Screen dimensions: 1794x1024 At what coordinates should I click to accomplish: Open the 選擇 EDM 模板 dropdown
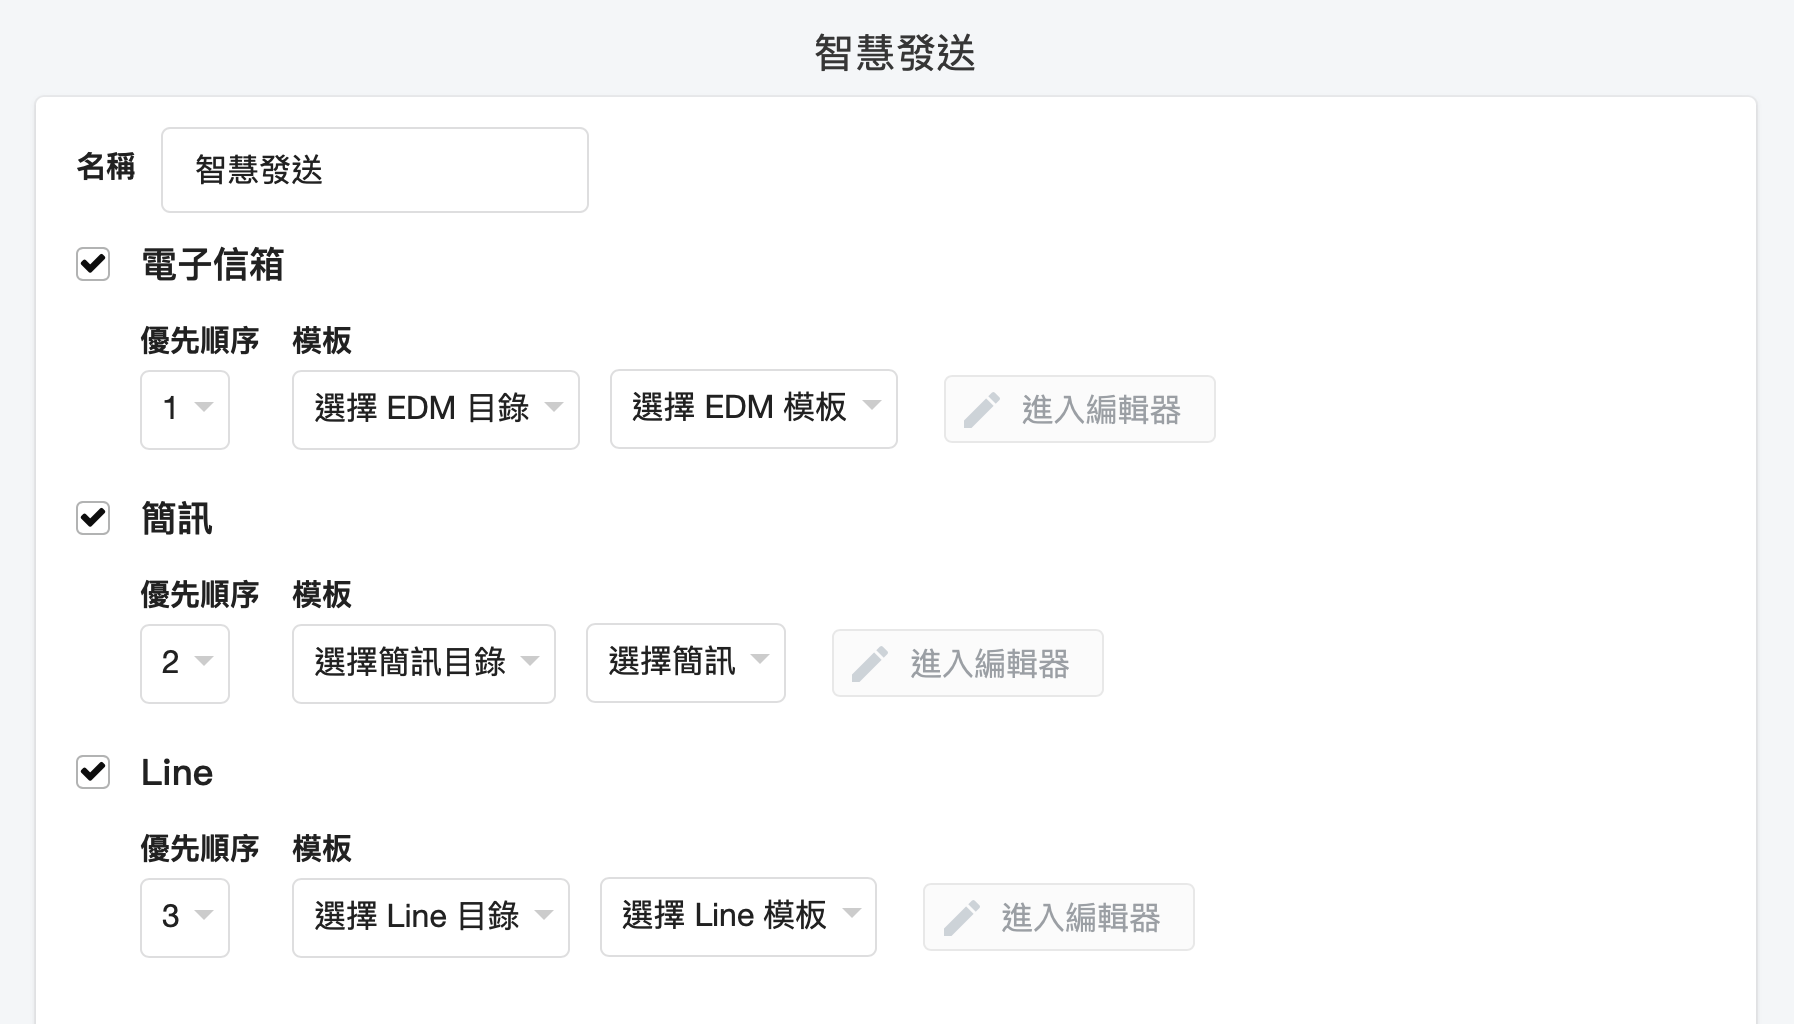[x=753, y=409]
